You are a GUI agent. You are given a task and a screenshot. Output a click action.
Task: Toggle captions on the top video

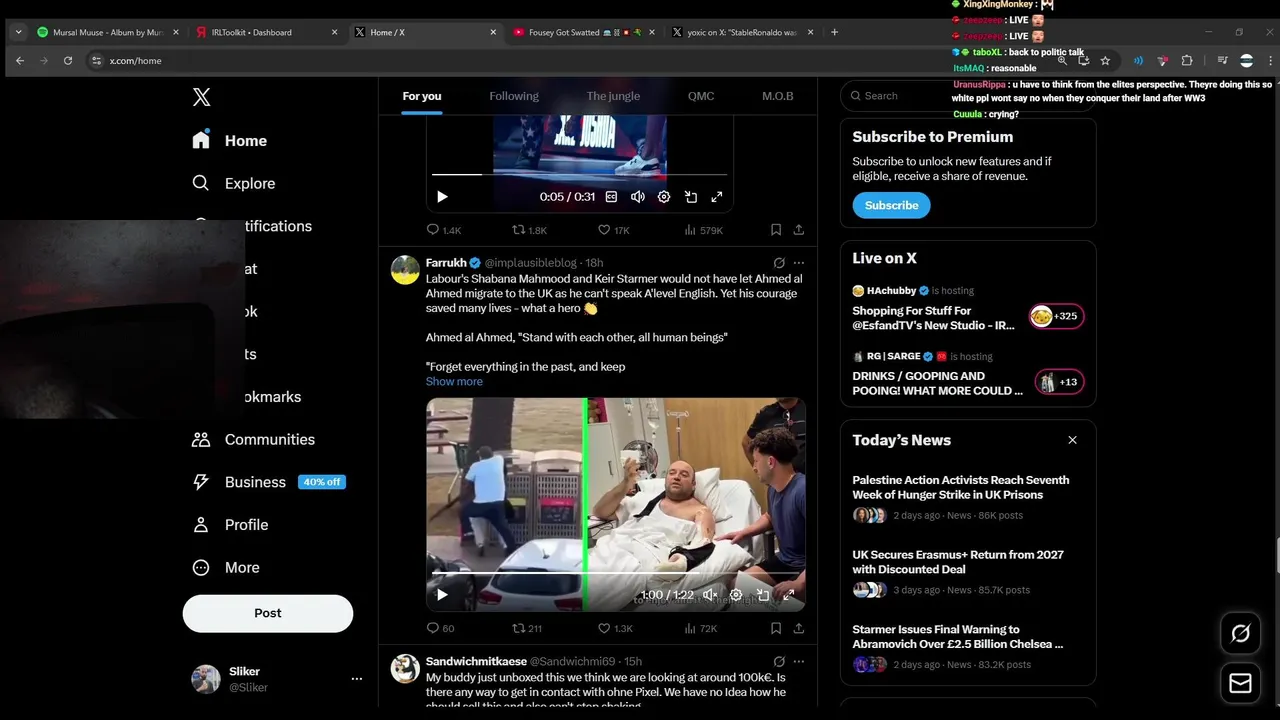pyautogui.click(x=611, y=197)
